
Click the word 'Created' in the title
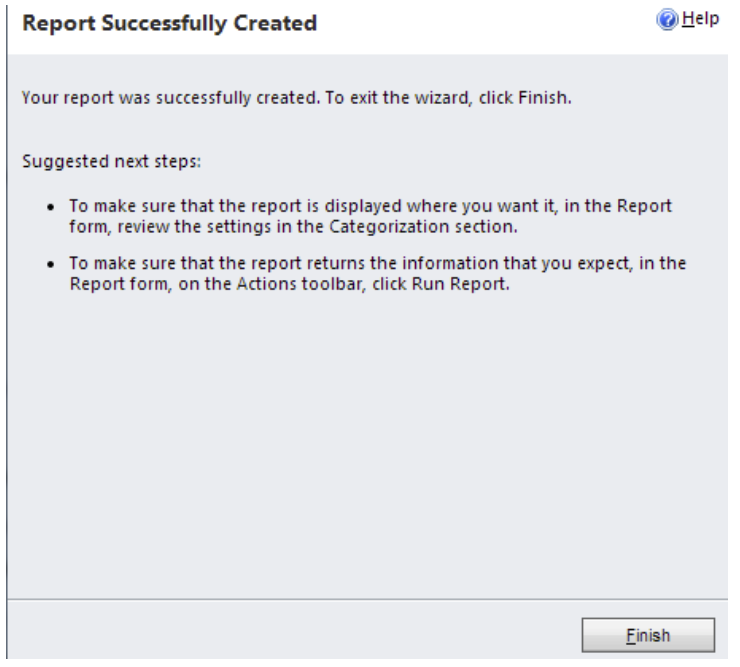coord(275,23)
